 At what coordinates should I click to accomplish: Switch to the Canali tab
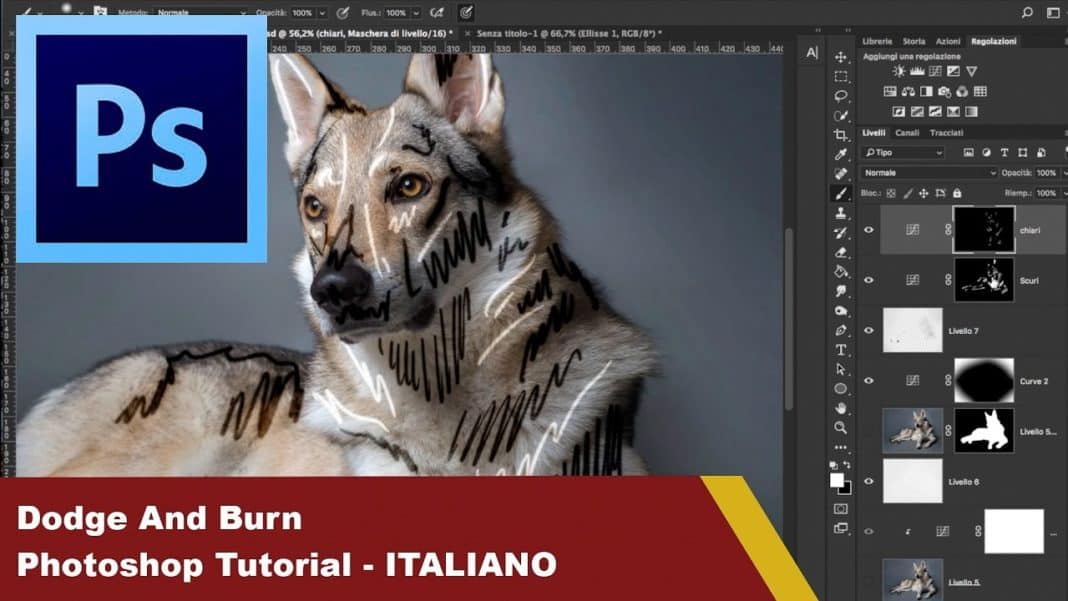(x=907, y=132)
